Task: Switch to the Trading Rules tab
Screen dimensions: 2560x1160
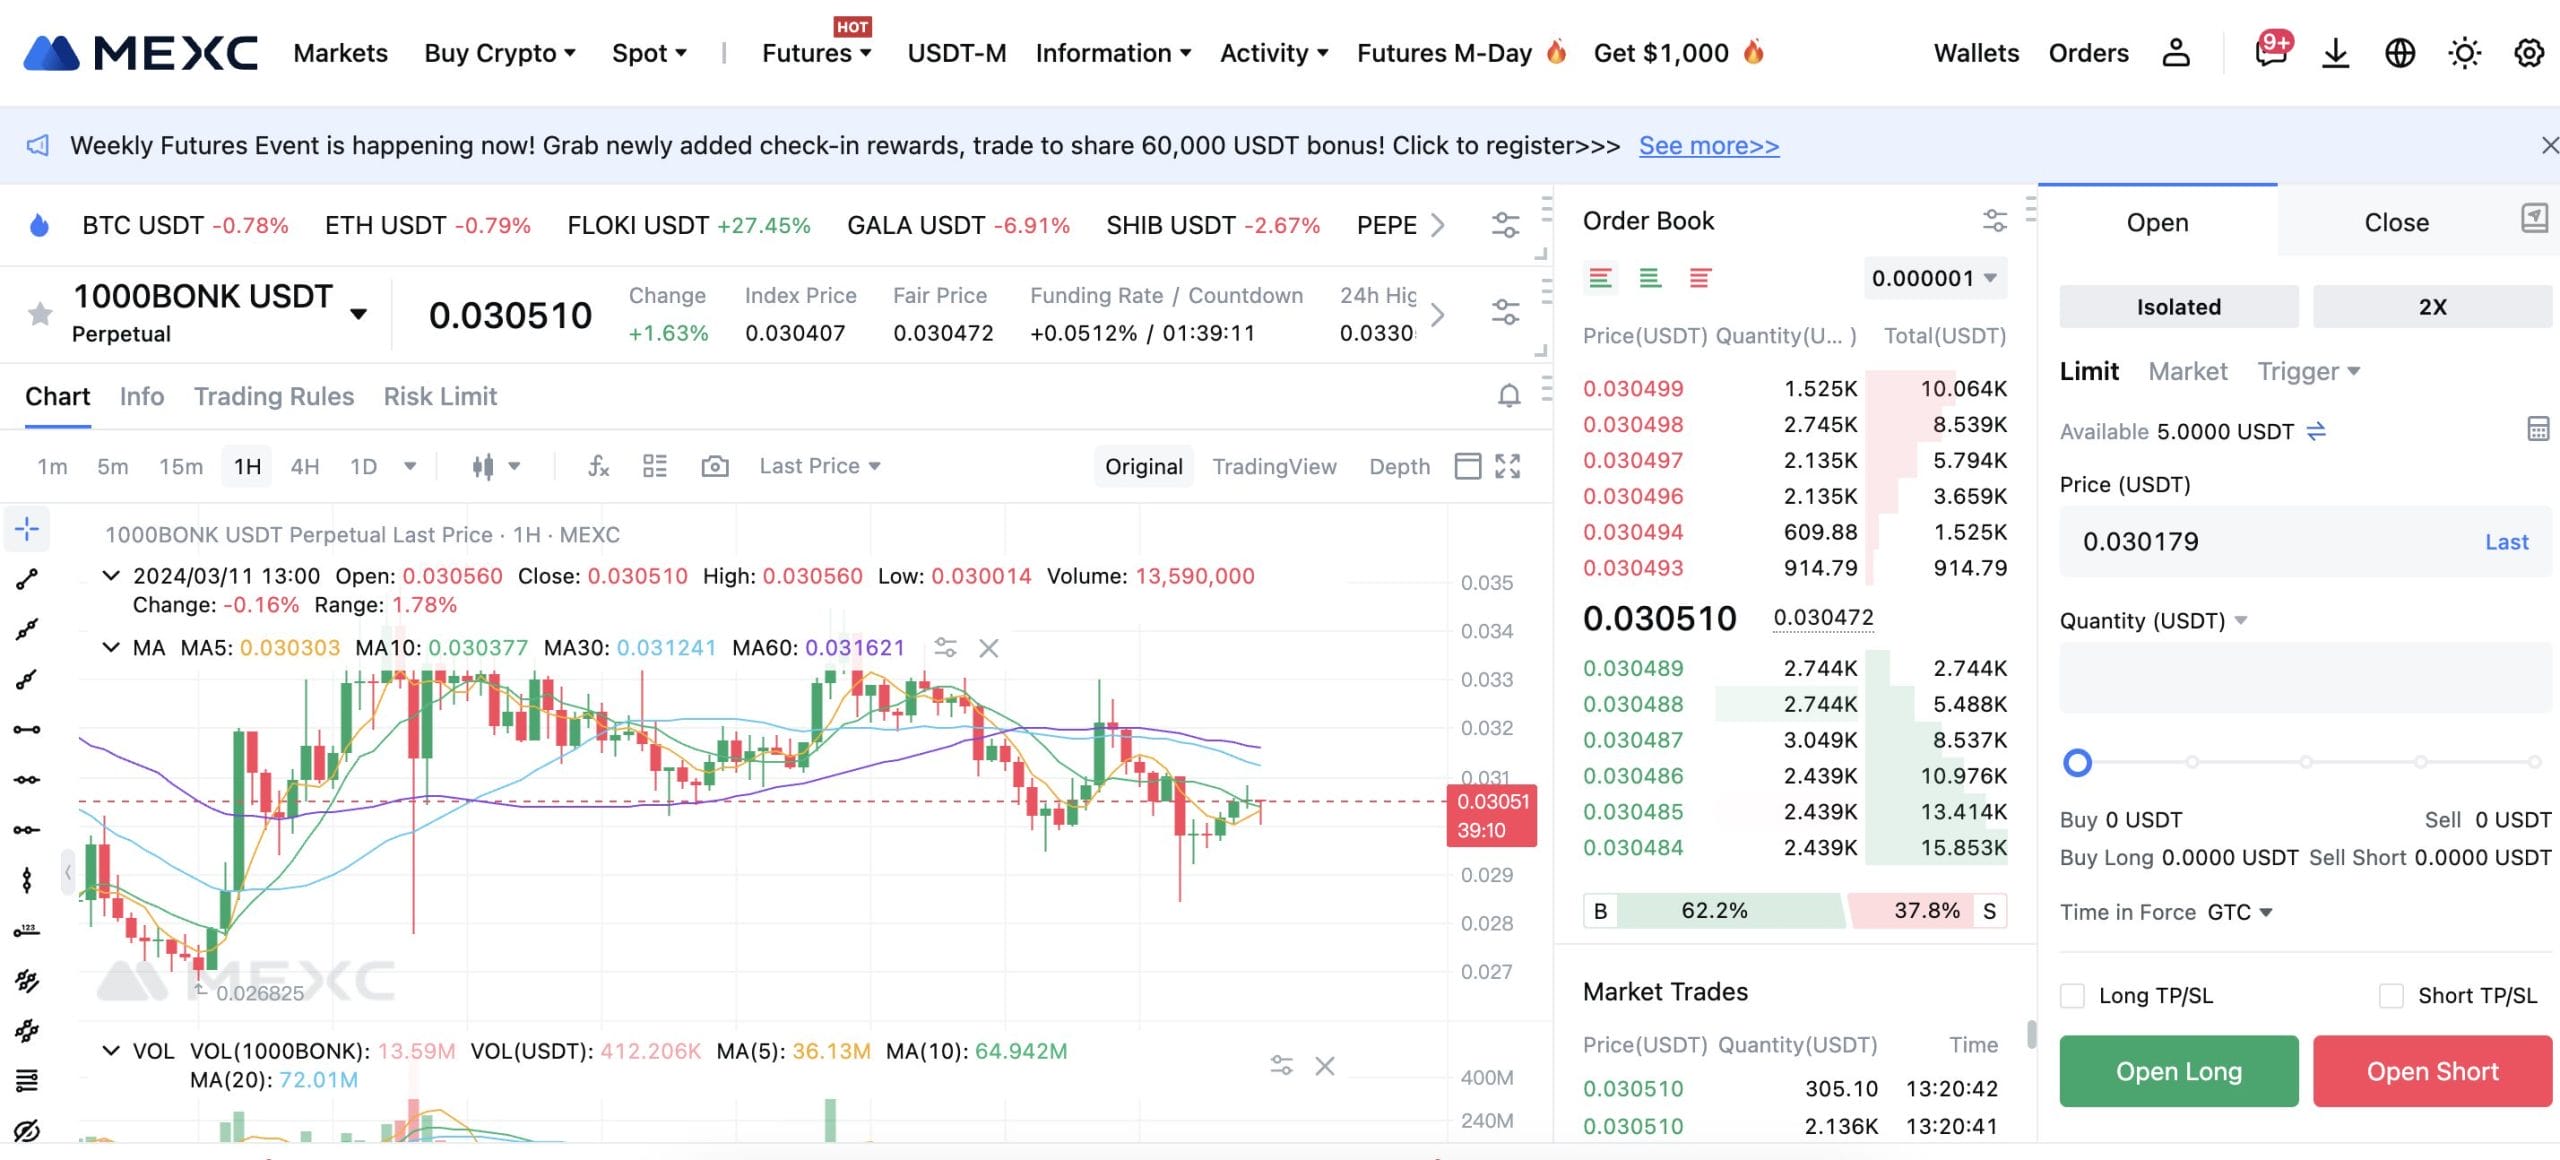Action: coord(274,397)
